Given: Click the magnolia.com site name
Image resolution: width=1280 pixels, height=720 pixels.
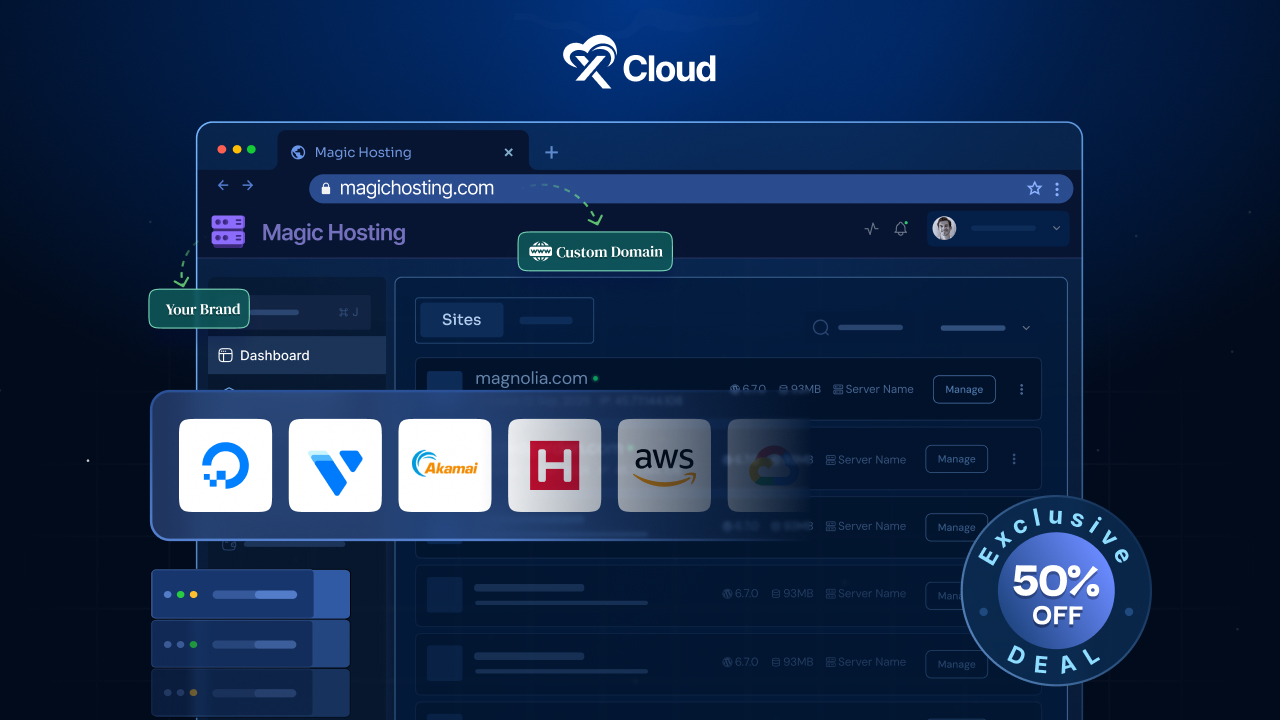Looking at the screenshot, I should [530, 378].
